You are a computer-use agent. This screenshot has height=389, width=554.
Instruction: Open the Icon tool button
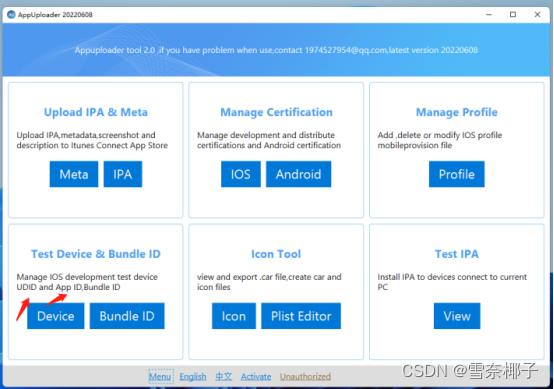(234, 316)
